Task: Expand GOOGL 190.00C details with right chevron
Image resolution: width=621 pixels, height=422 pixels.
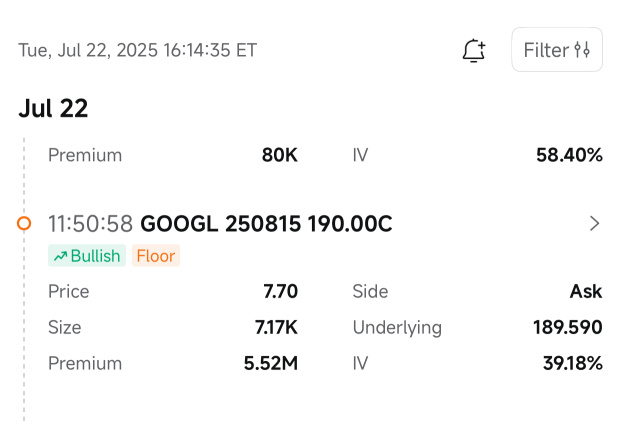Action: [594, 224]
